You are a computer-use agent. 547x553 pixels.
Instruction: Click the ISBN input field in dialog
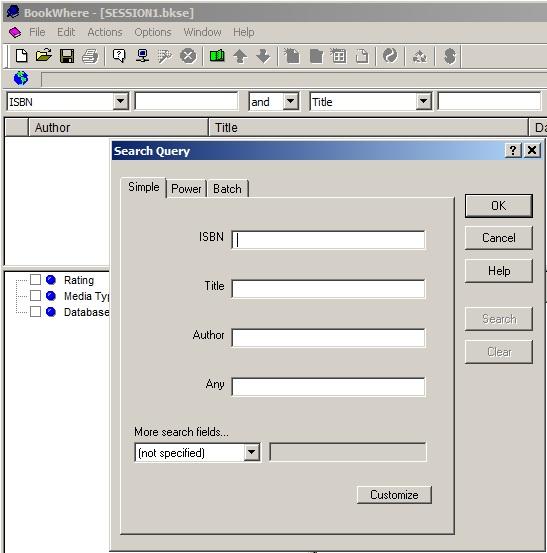tap(328, 240)
